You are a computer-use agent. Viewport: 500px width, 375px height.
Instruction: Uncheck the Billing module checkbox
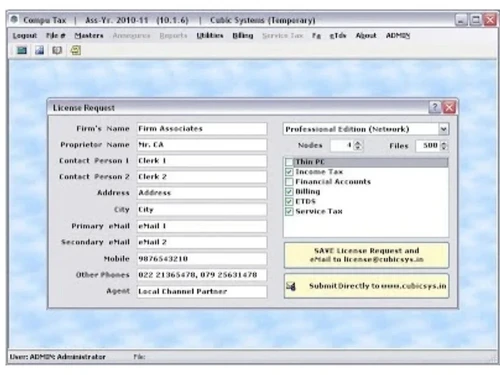pos(289,192)
